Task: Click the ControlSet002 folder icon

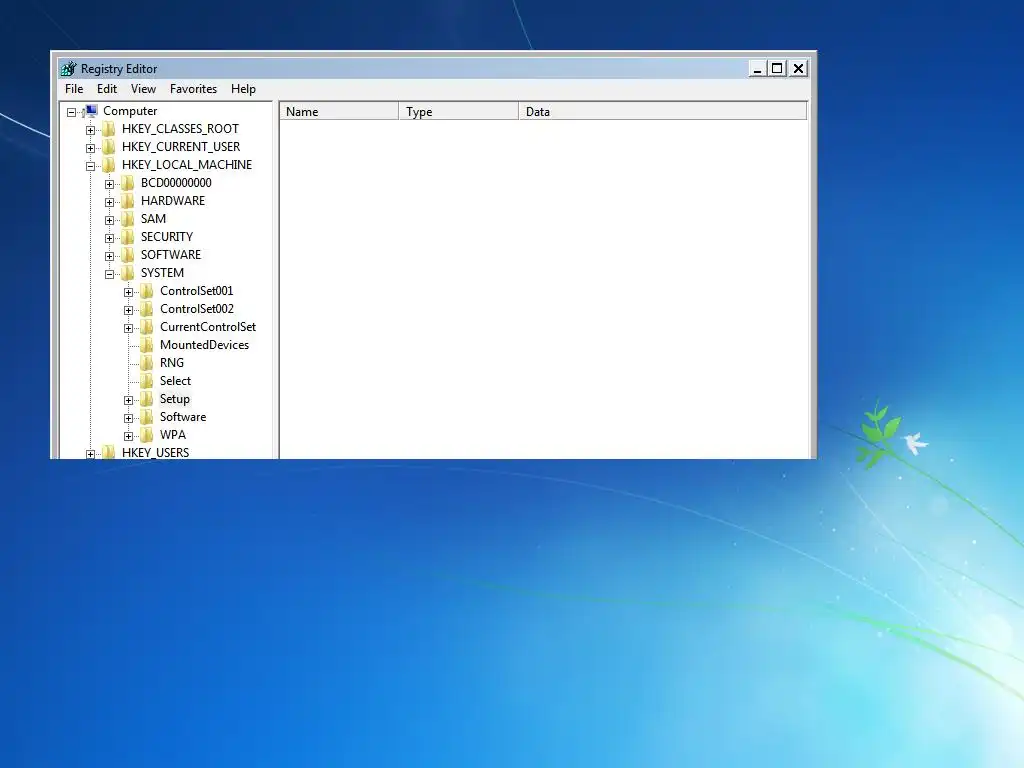Action: click(x=148, y=309)
